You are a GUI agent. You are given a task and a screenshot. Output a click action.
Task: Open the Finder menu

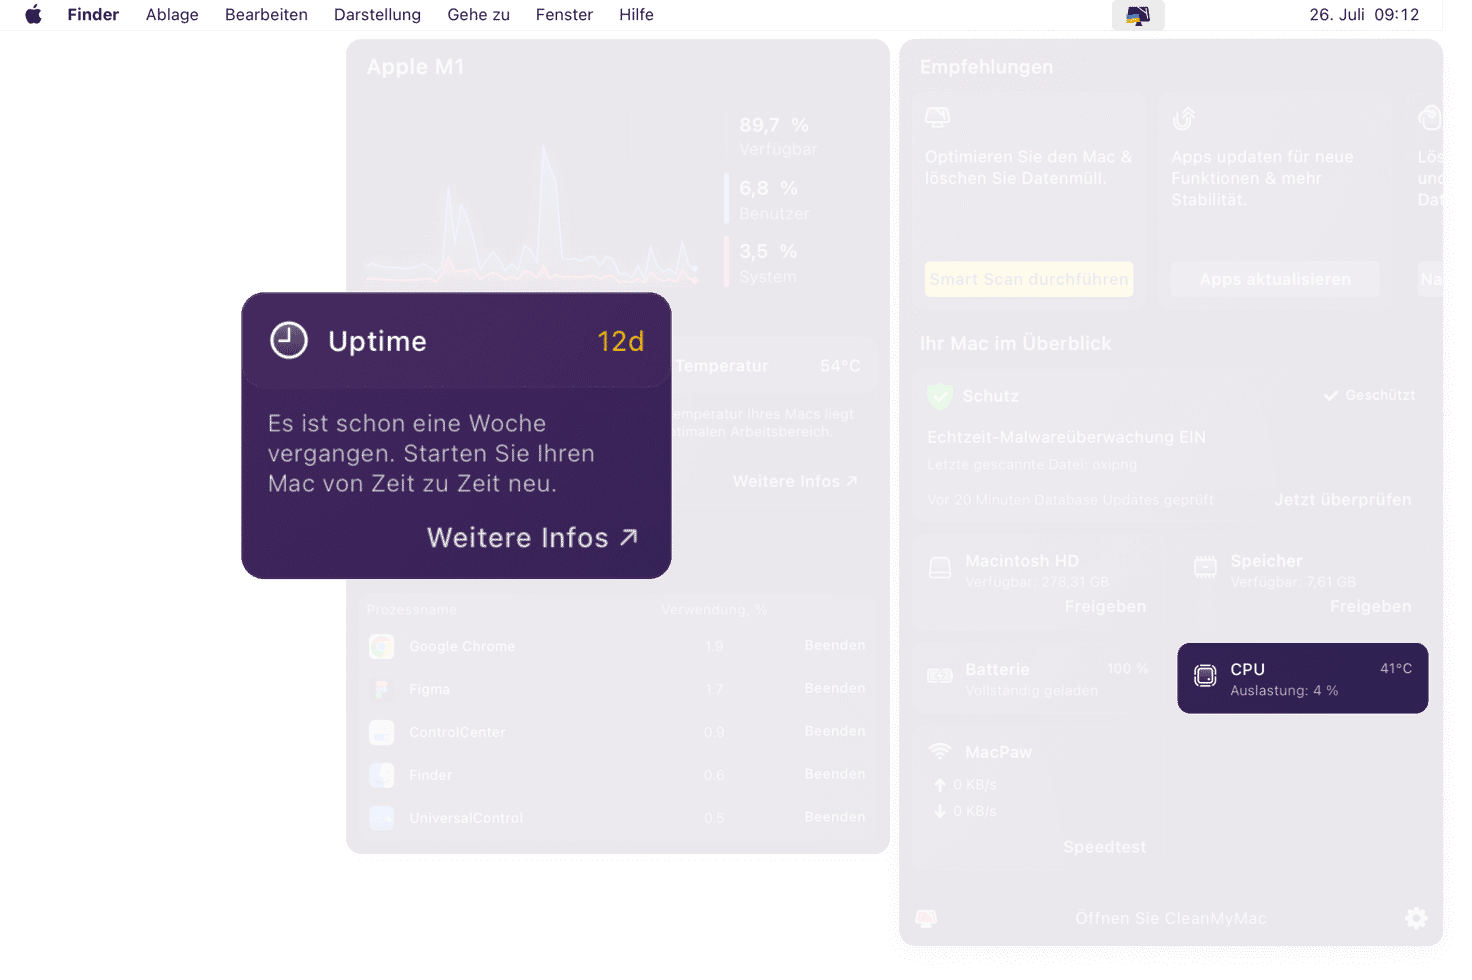pos(93,14)
